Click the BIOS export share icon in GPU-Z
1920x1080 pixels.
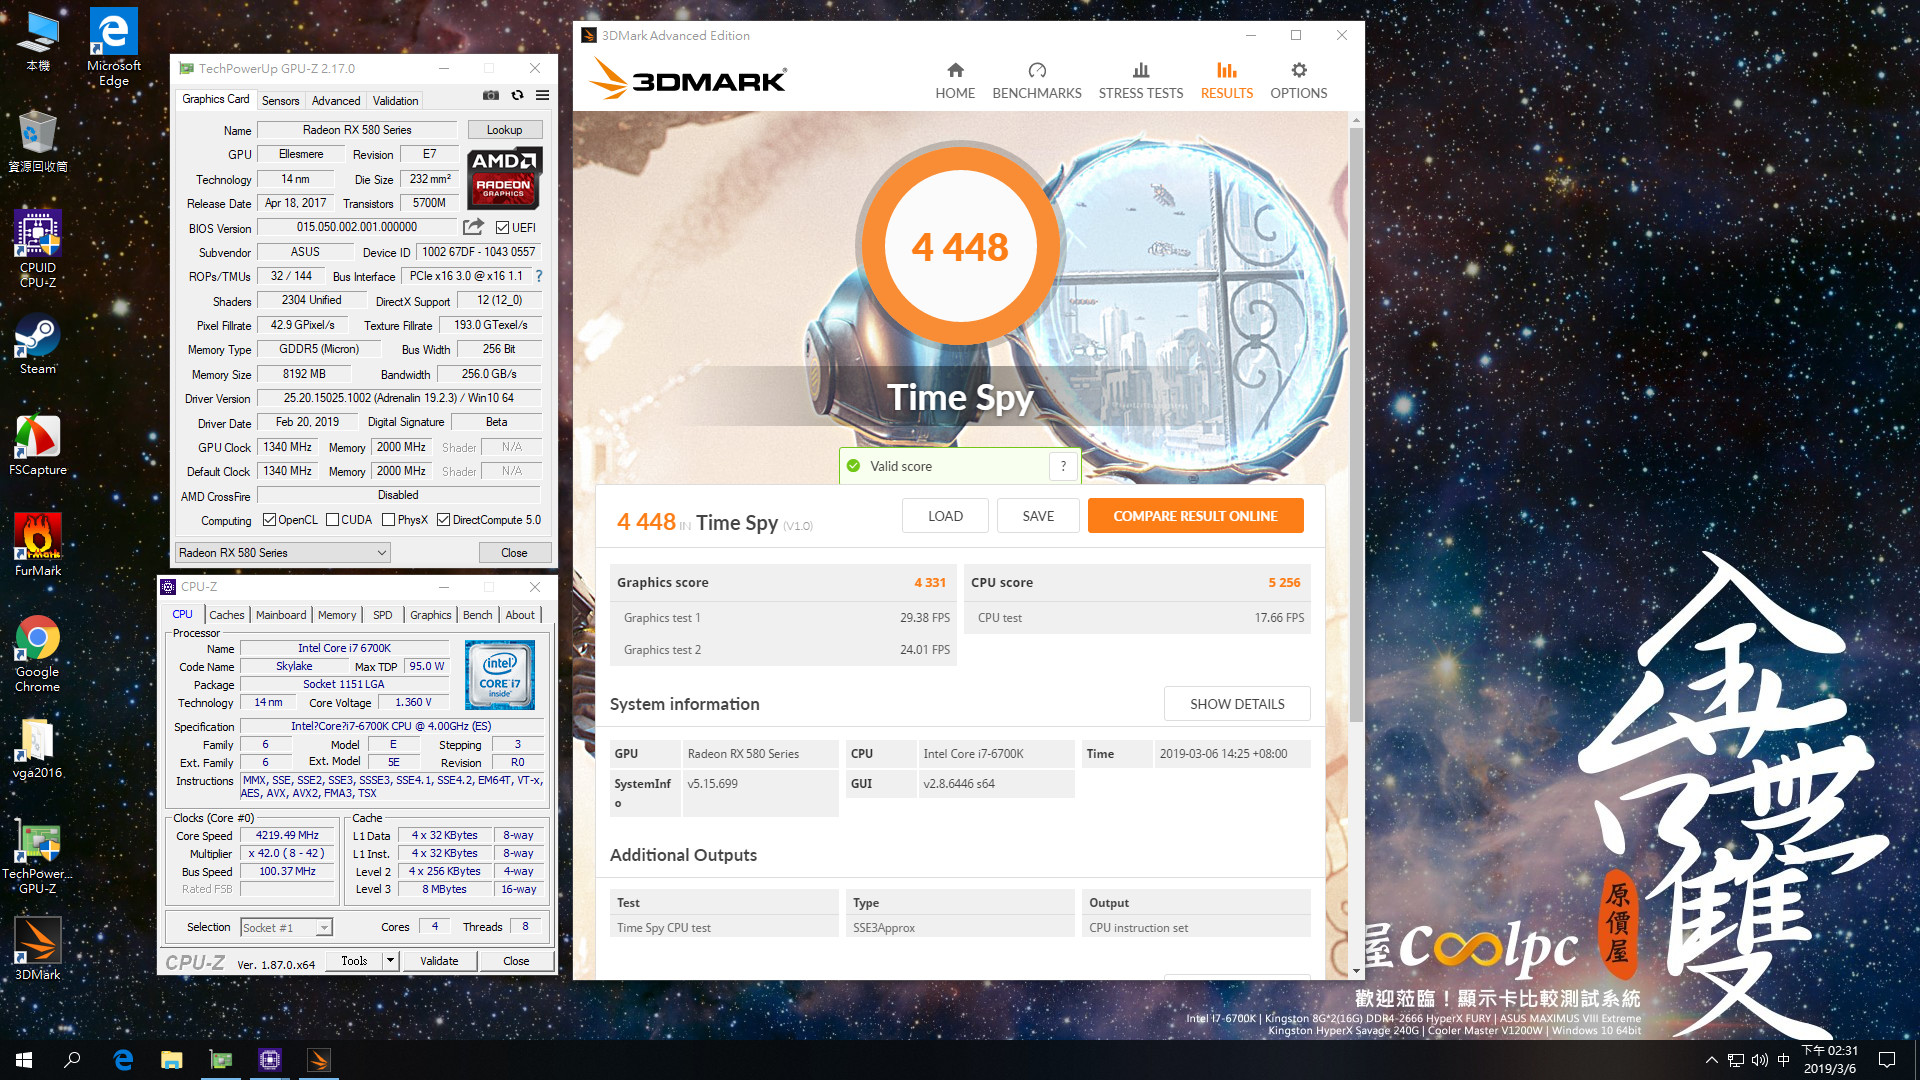pyautogui.click(x=473, y=227)
